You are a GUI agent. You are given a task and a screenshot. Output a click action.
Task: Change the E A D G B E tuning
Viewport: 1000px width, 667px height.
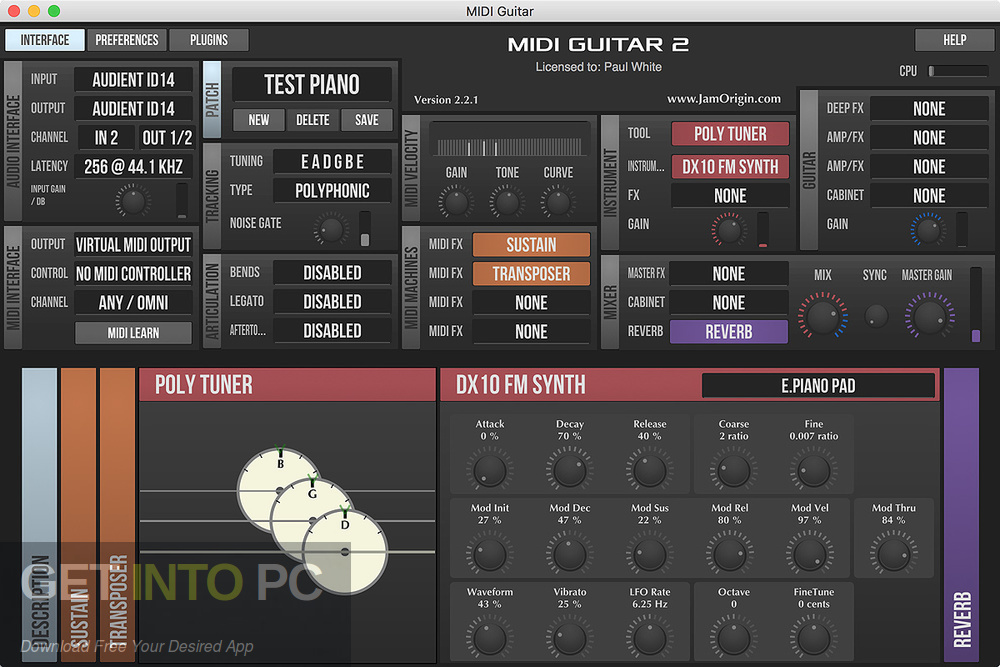332,162
